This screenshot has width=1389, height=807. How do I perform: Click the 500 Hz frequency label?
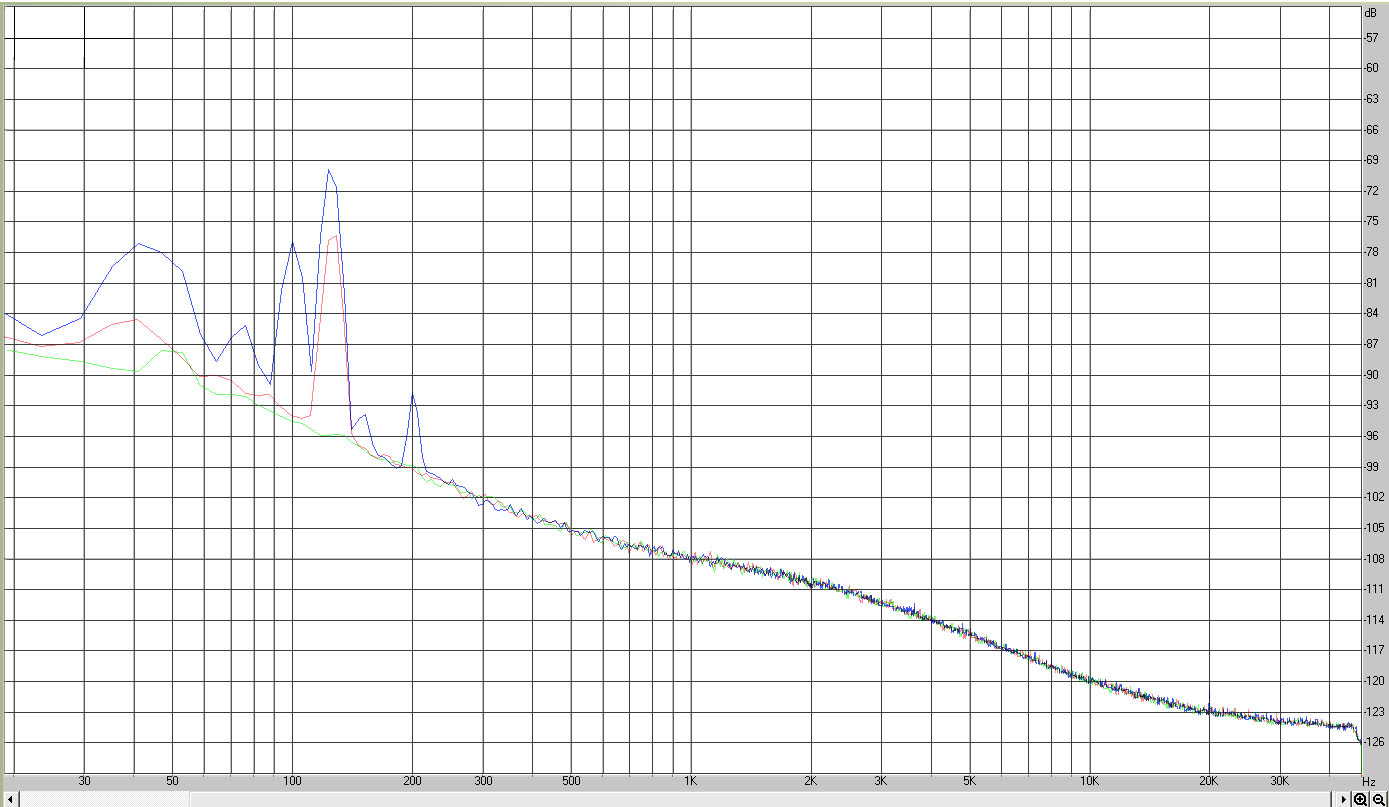coord(571,781)
